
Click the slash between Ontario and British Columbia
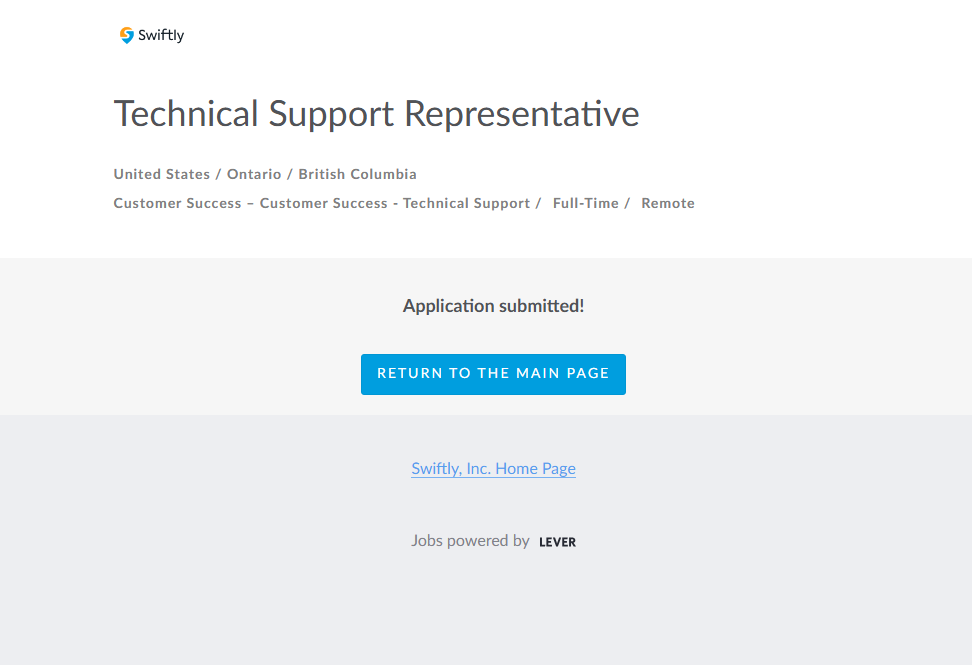(290, 174)
